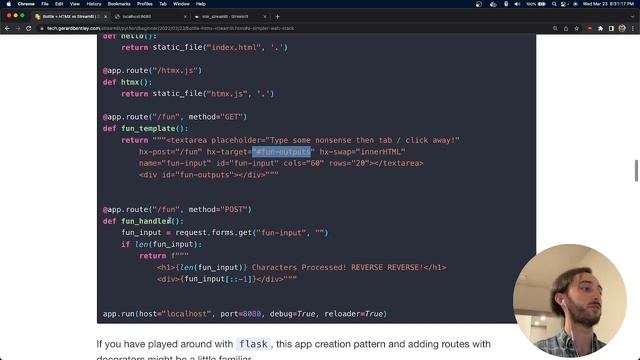Click the inline "flask" code word

click(253, 344)
